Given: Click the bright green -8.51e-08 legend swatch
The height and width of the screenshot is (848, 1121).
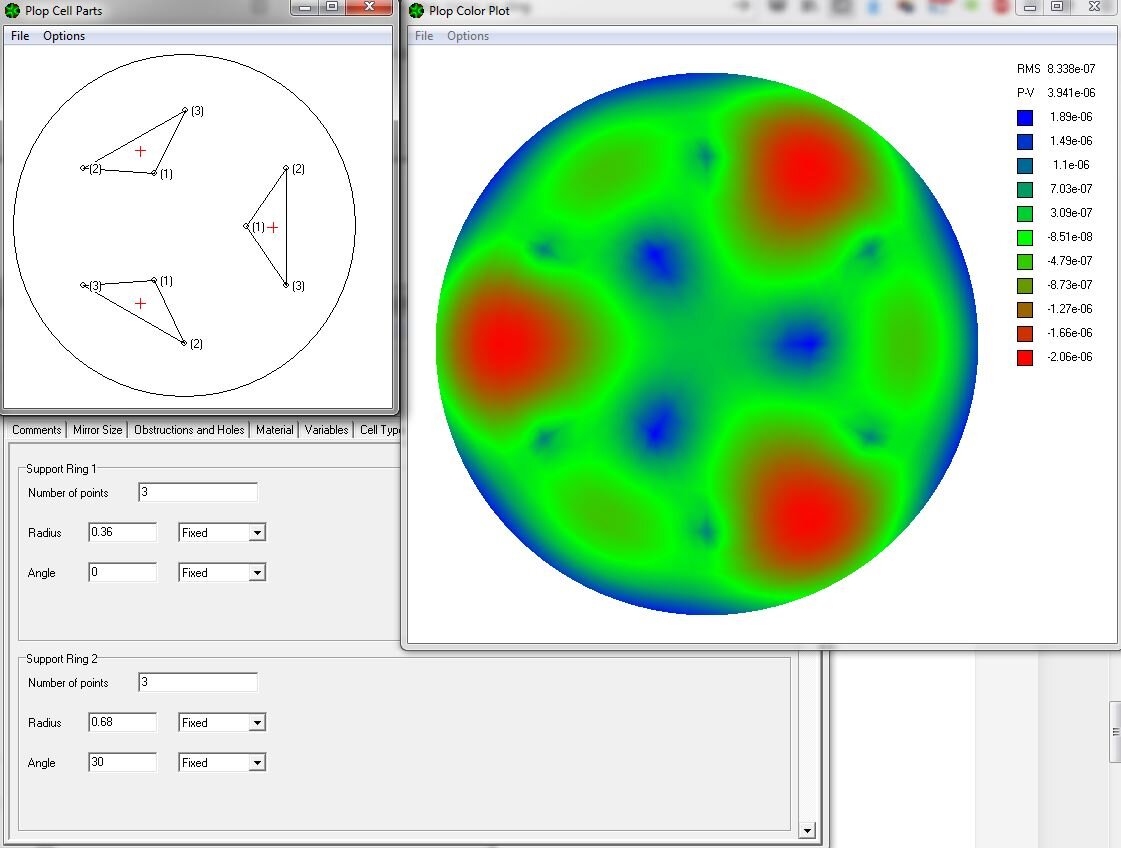Looking at the screenshot, I should (1024, 237).
